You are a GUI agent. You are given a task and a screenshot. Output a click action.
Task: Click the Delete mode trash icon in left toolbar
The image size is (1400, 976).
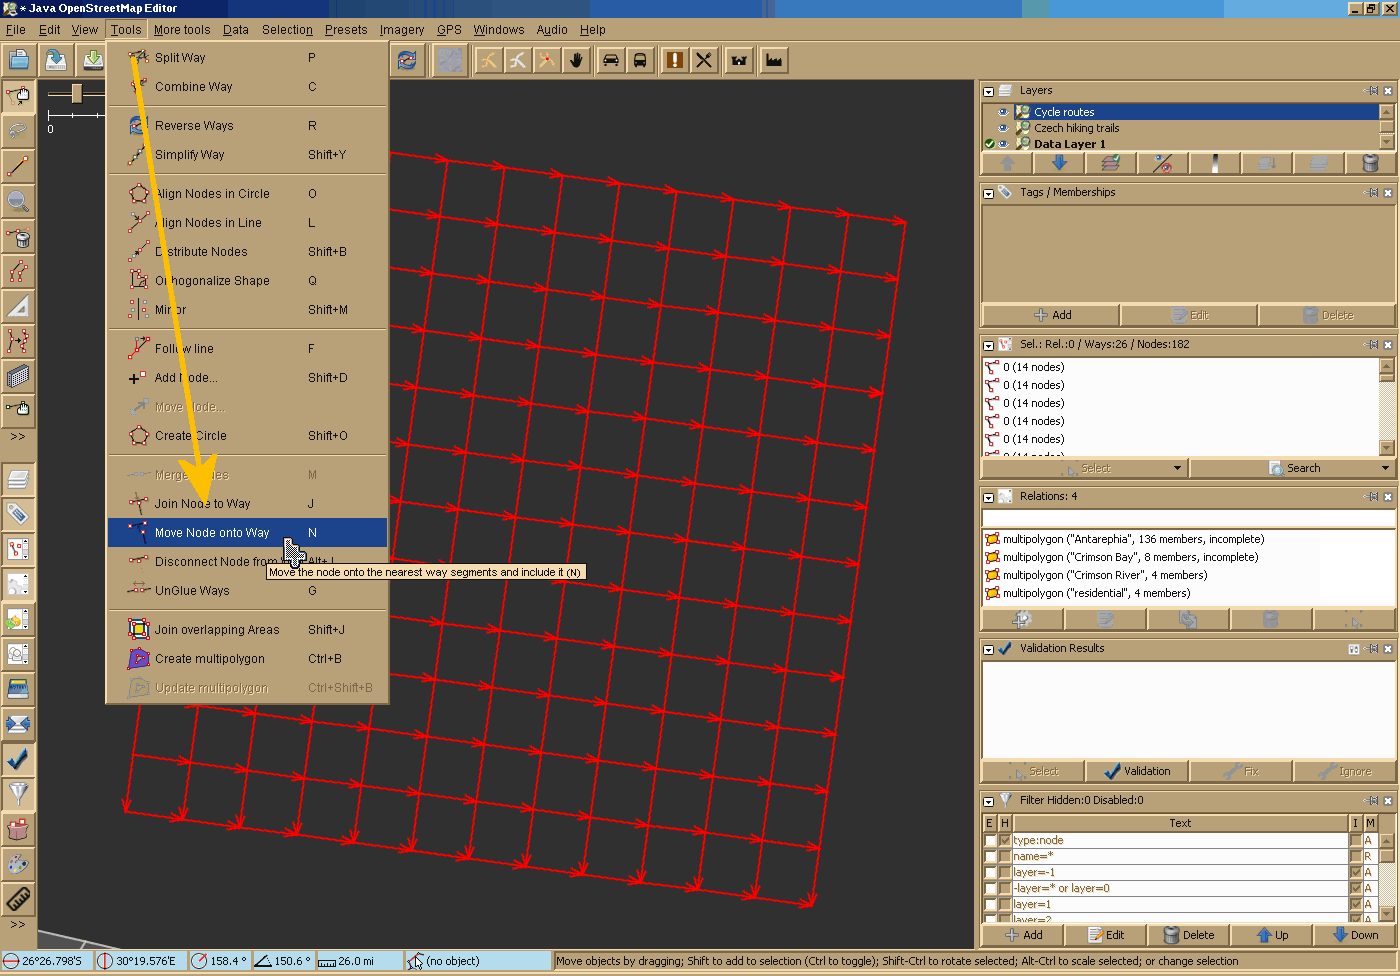click(18, 237)
